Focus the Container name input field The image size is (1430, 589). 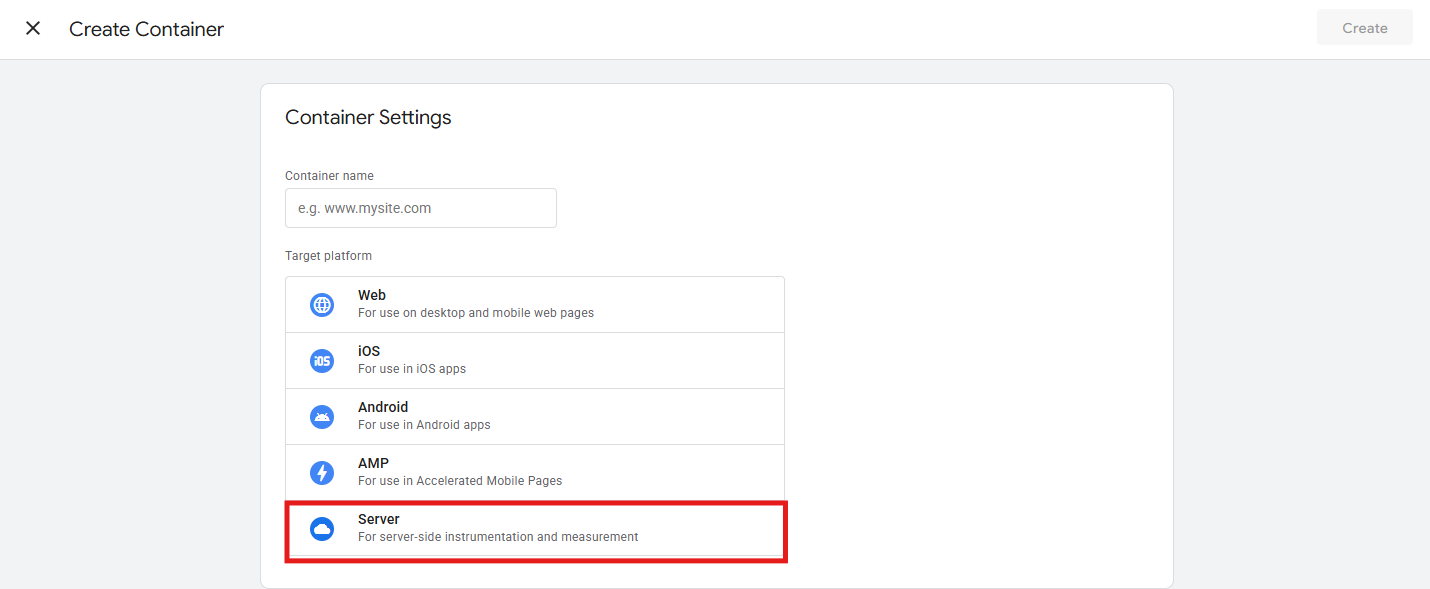[x=421, y=208]
